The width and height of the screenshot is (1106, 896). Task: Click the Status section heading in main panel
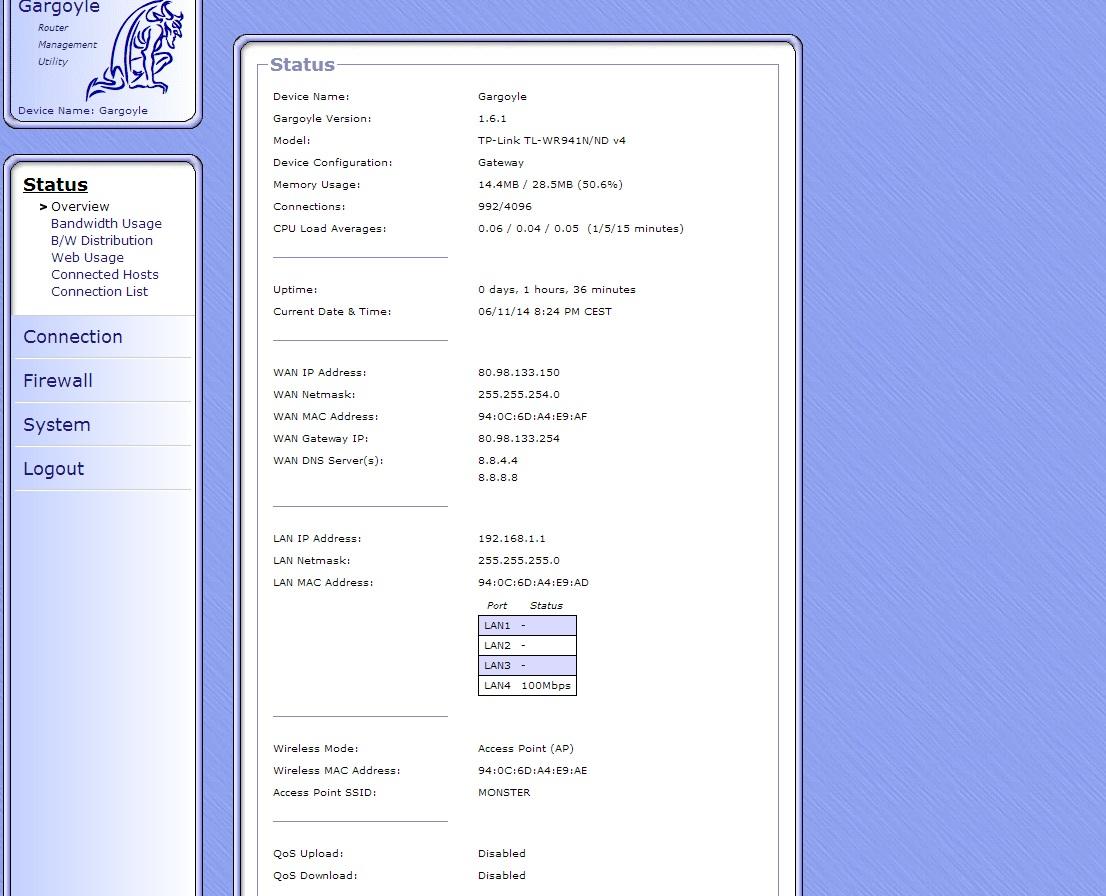302,65
